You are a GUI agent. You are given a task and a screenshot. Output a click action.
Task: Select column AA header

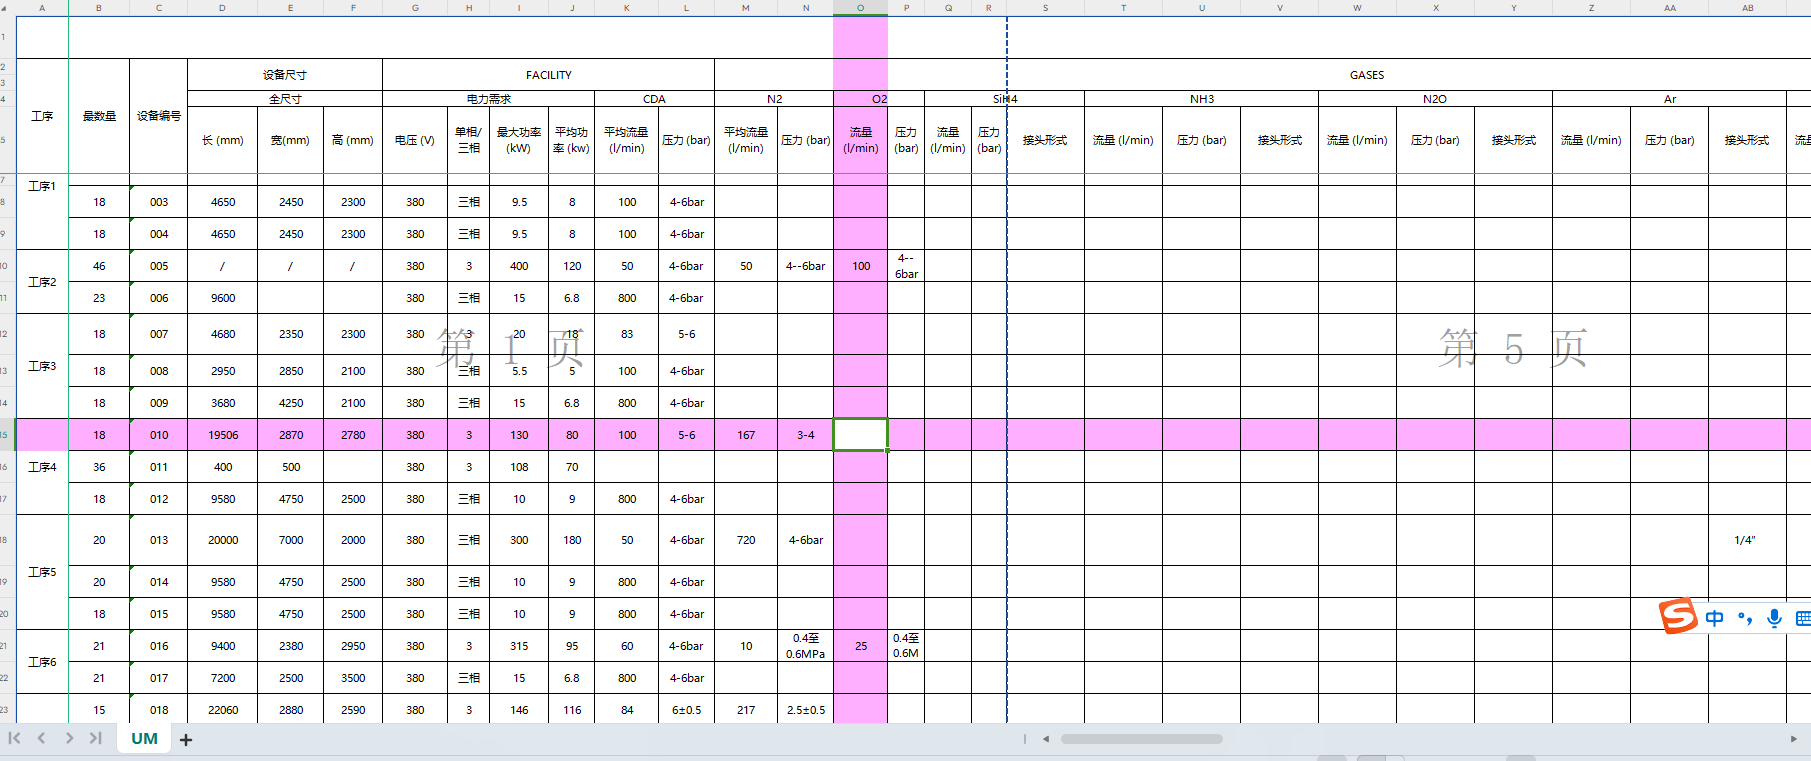[x=1670, y=8]
